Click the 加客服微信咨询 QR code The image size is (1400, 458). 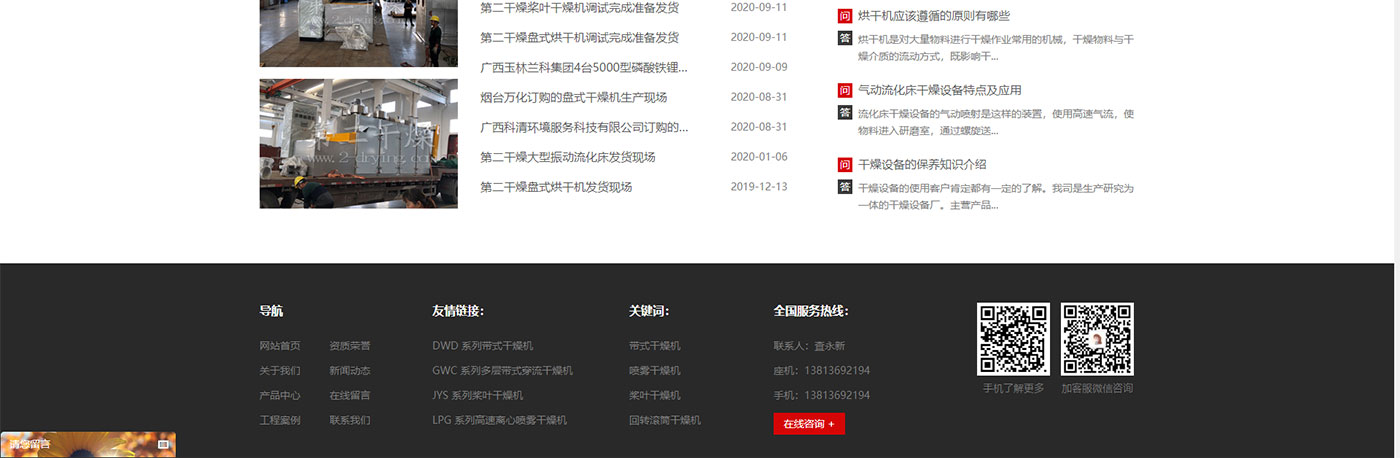(x=1097, y=339)
